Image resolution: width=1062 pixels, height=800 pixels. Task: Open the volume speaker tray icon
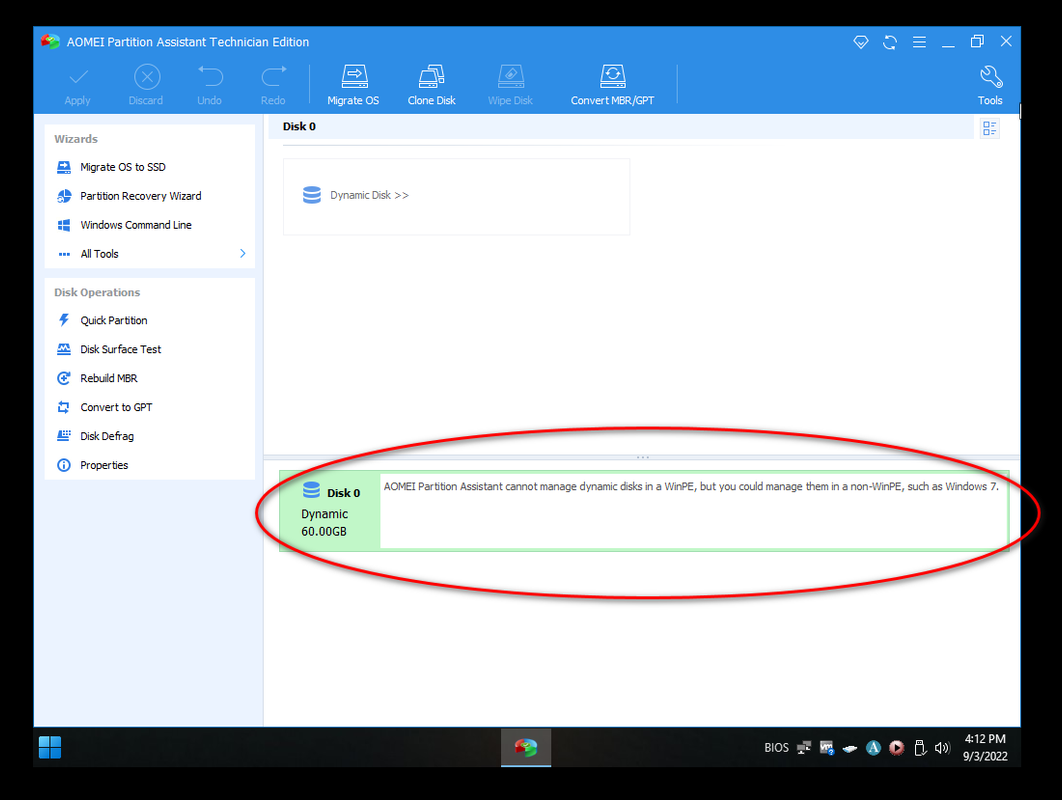pyautogui.click(x=942, y=748)
